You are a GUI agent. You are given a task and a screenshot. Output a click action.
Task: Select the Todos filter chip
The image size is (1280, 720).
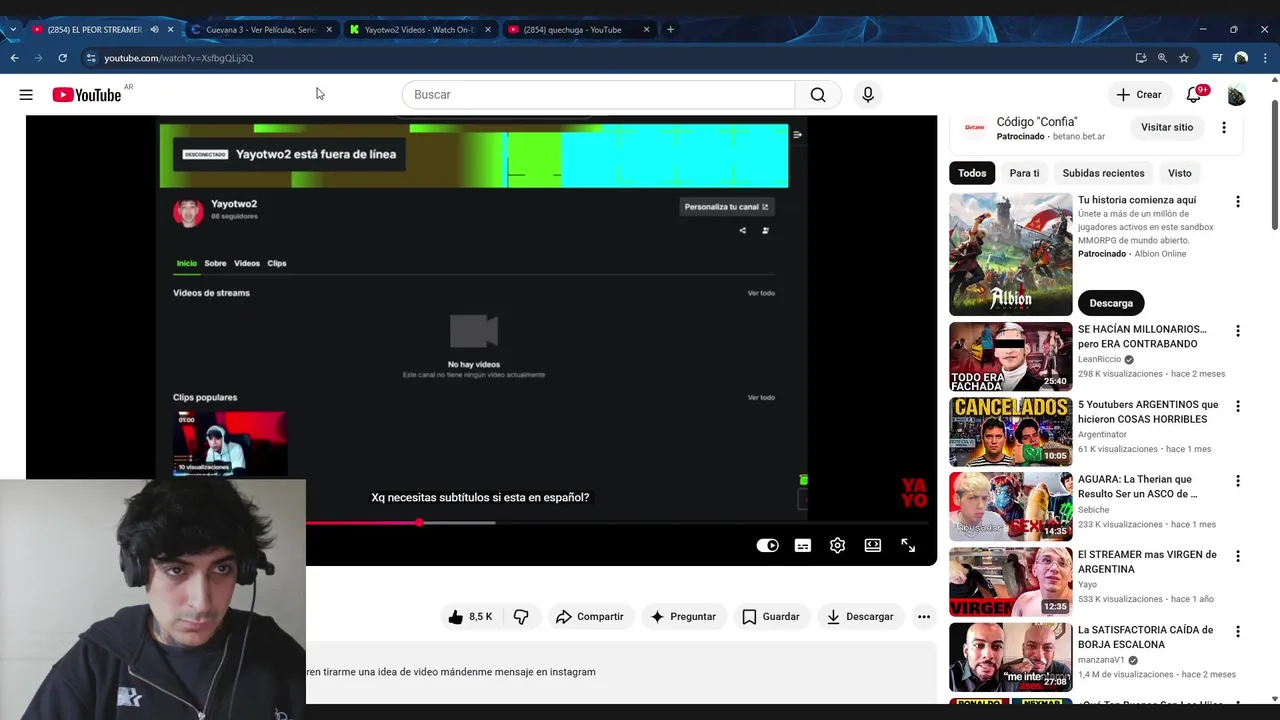click(972, 173)
